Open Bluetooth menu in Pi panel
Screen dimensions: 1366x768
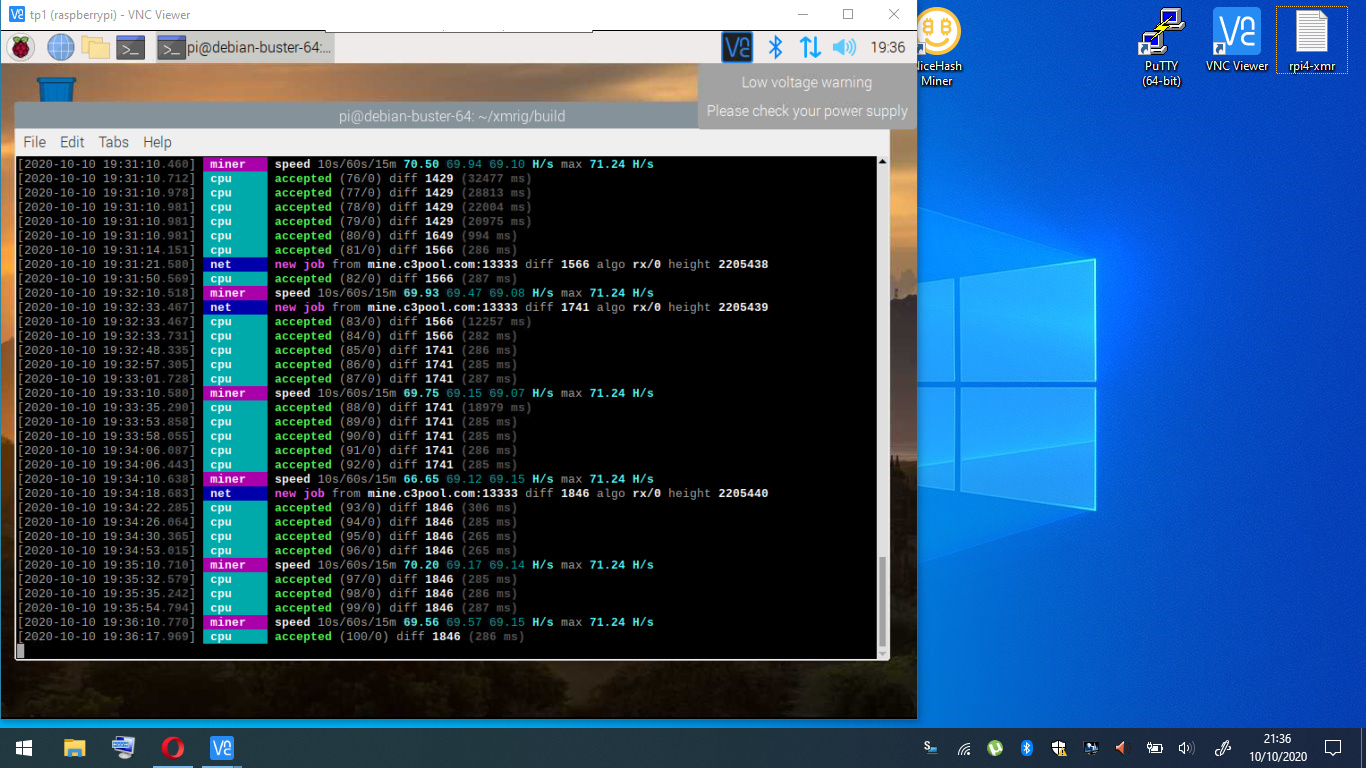(775, 47)
